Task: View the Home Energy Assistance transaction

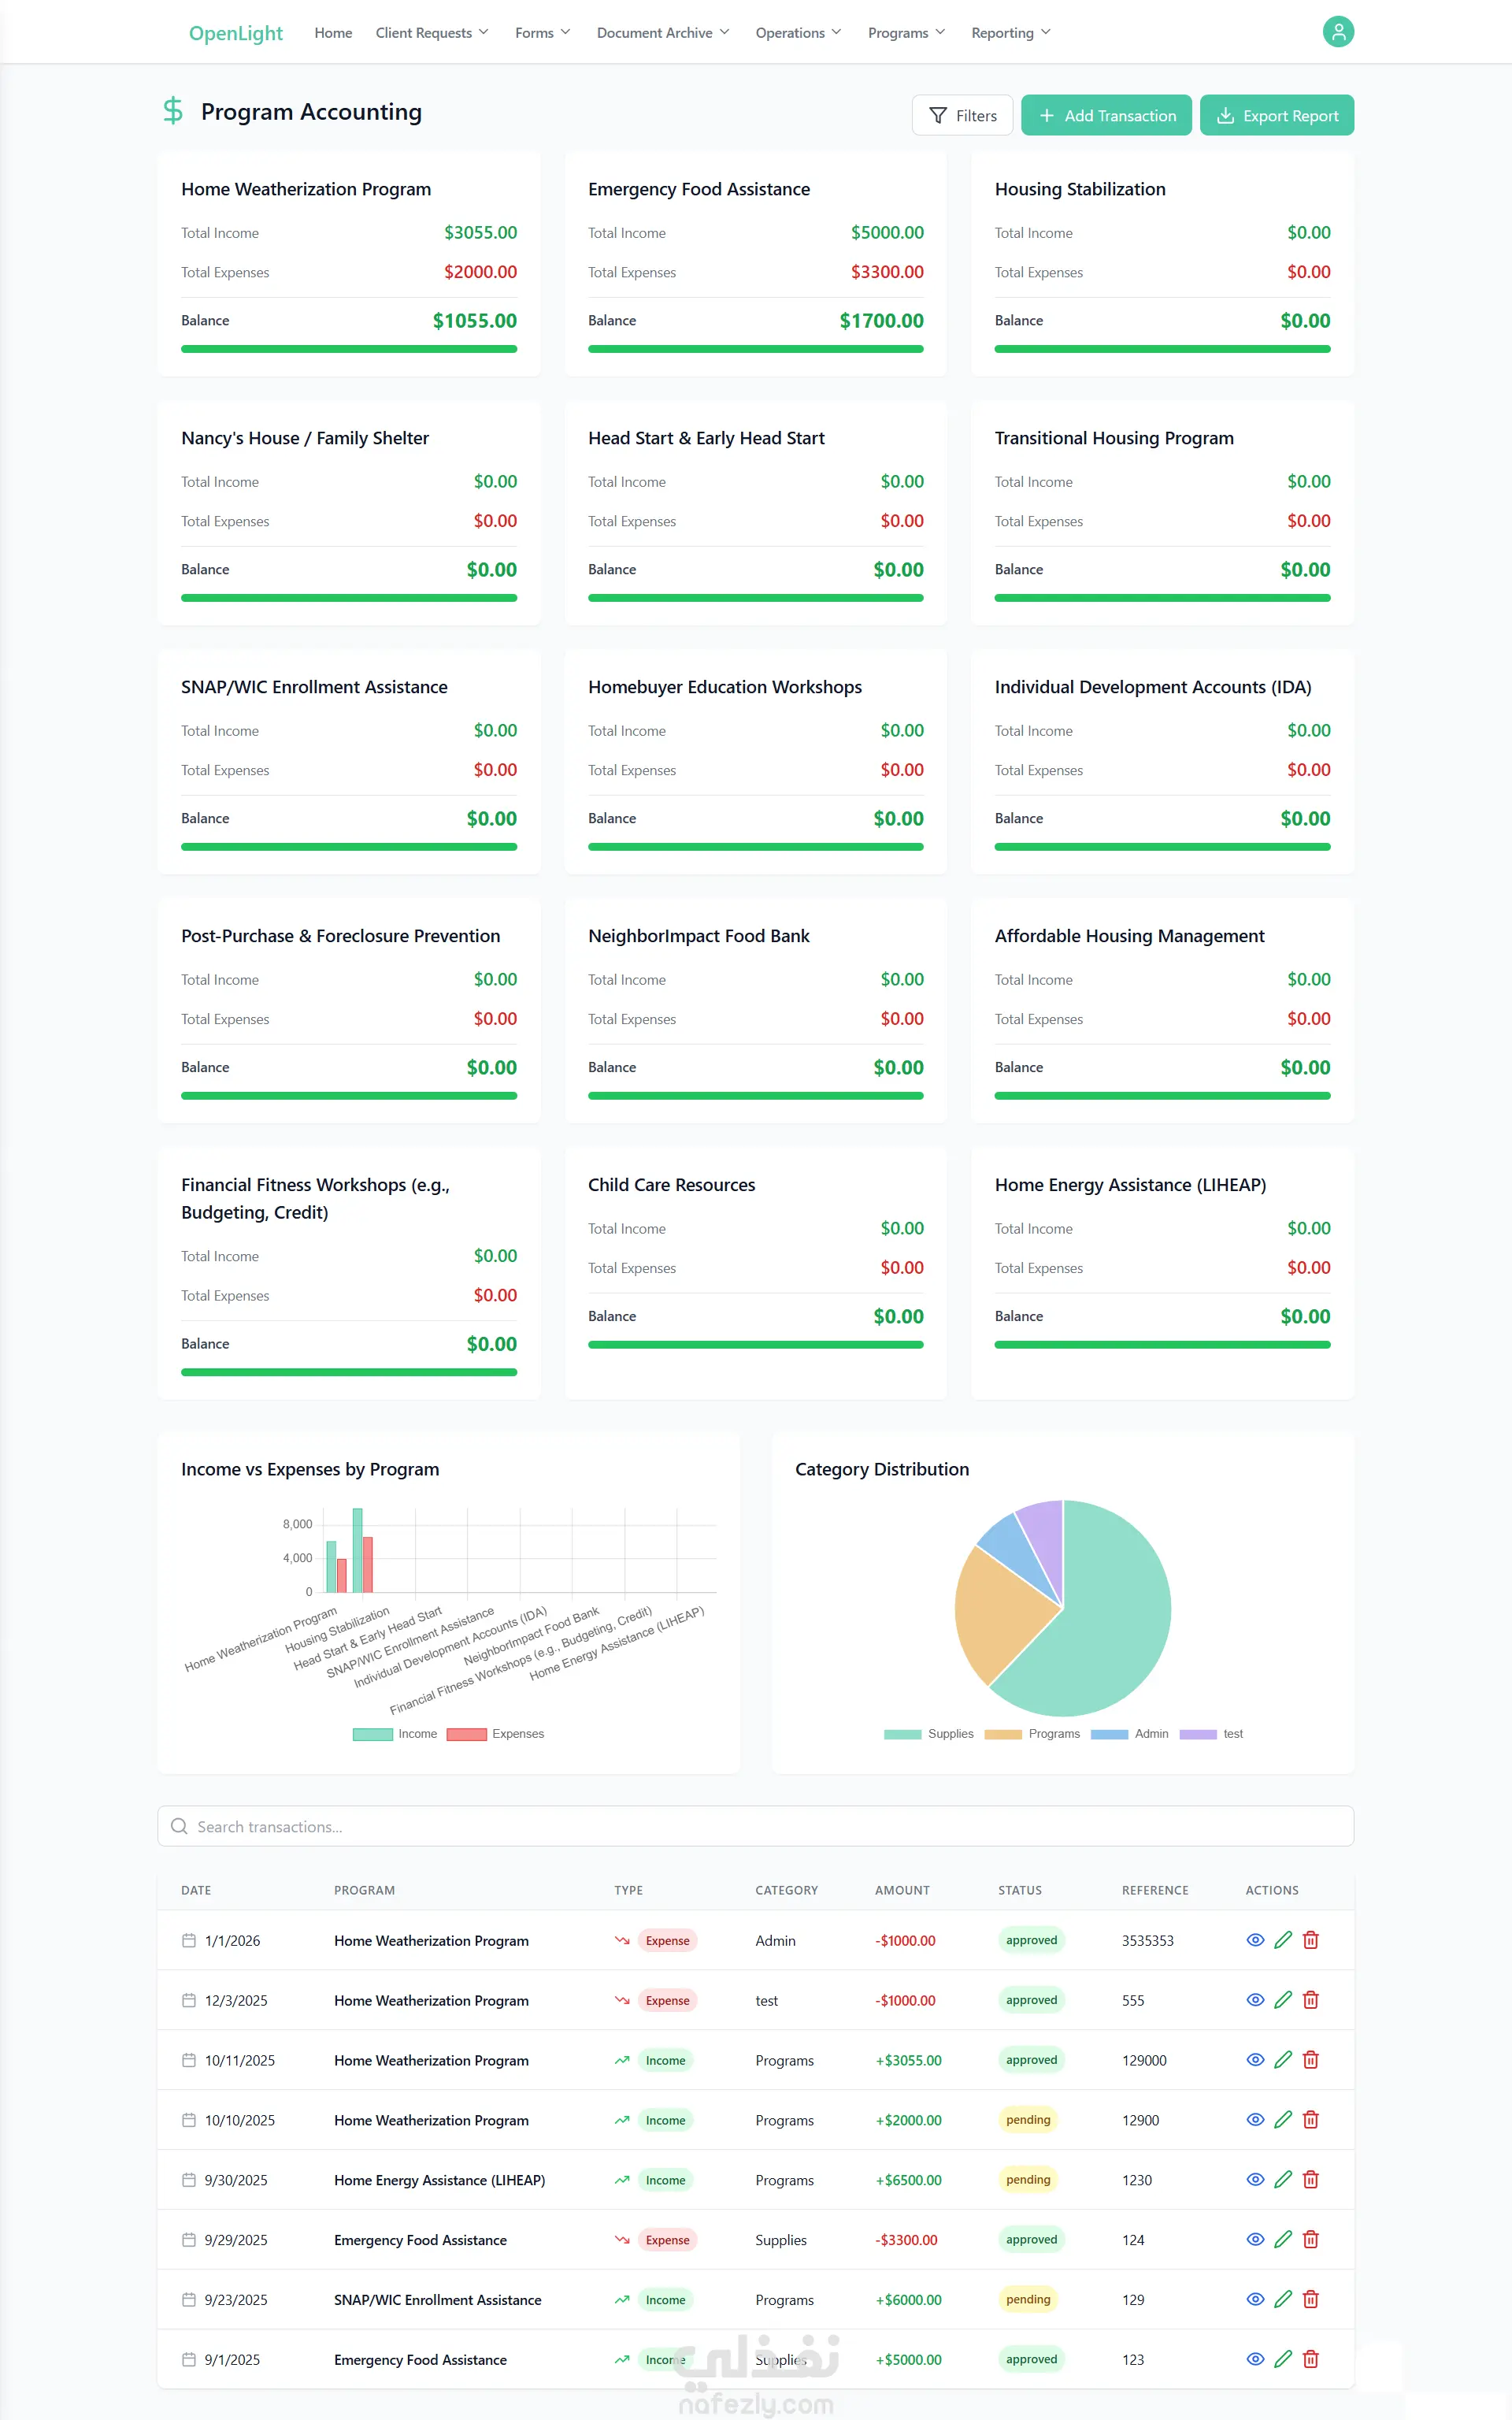Action: tap(1255, 2180)
